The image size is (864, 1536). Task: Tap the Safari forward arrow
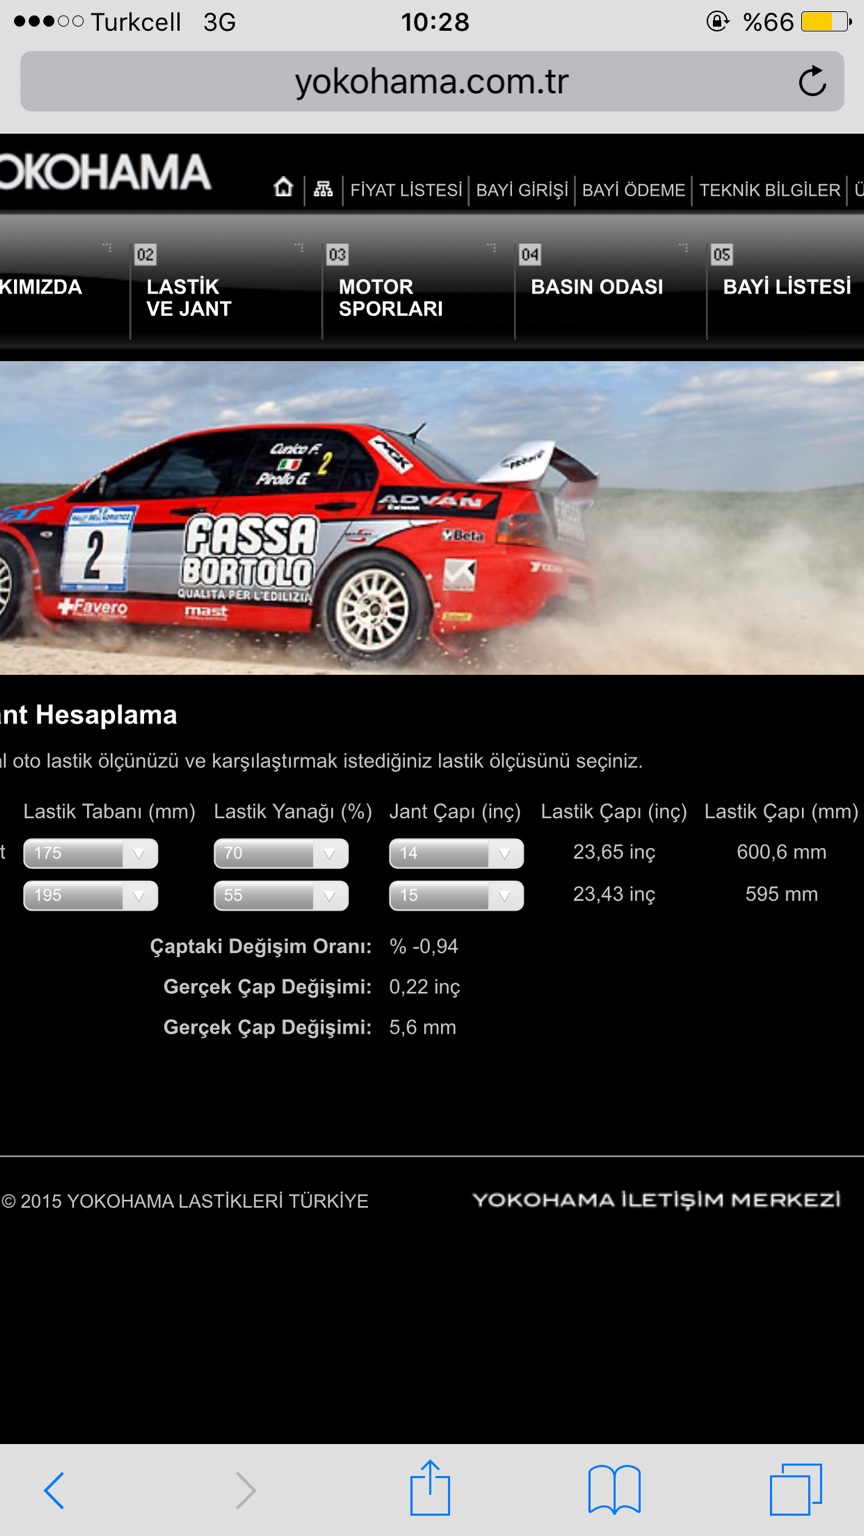tap(245, 1490)
